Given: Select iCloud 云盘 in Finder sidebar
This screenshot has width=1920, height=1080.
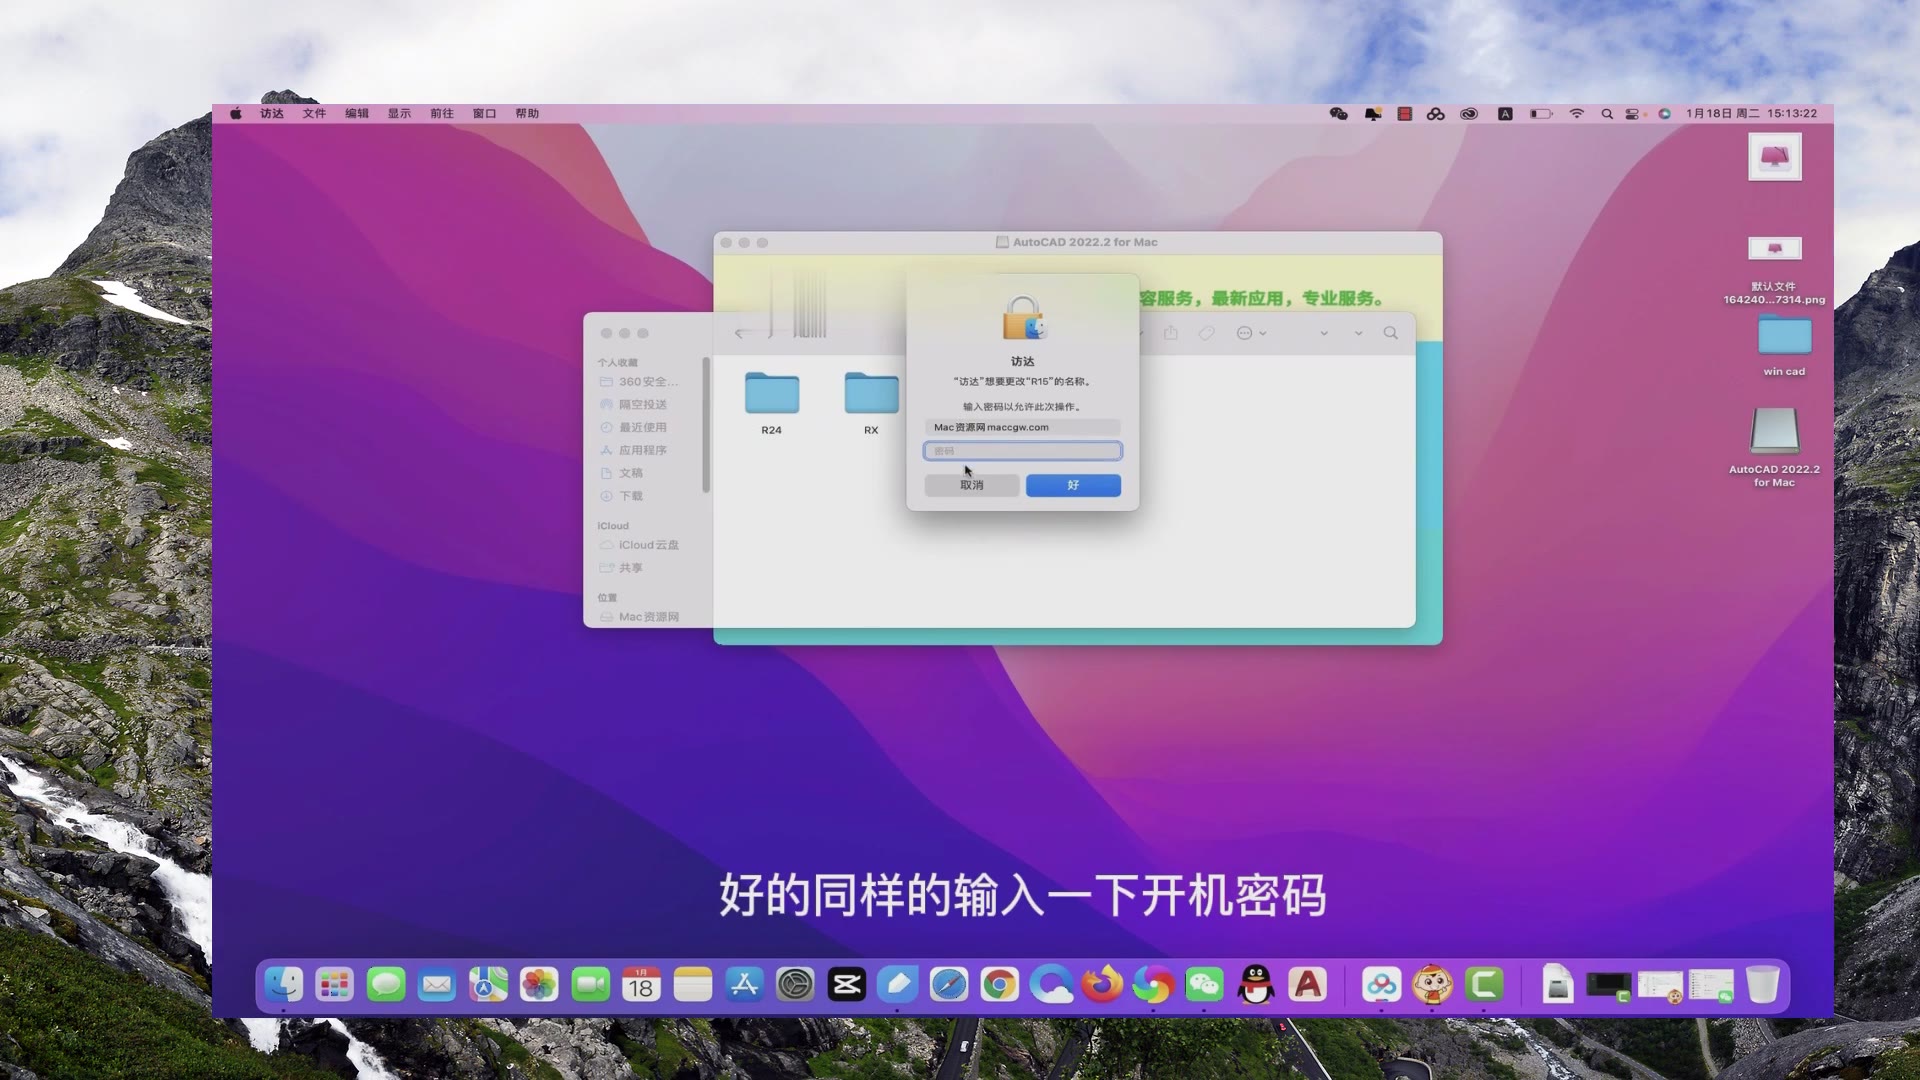Looking at the screenshot, I should pos(640,546).
